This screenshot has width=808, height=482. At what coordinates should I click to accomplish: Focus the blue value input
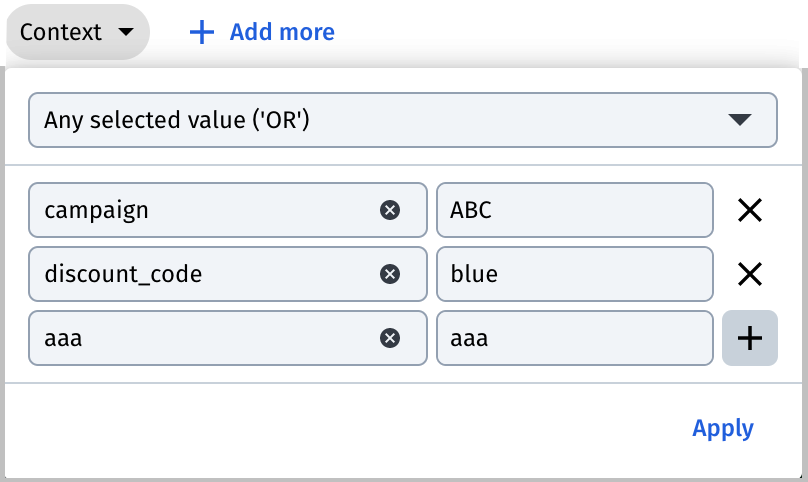tap(575, 274)
